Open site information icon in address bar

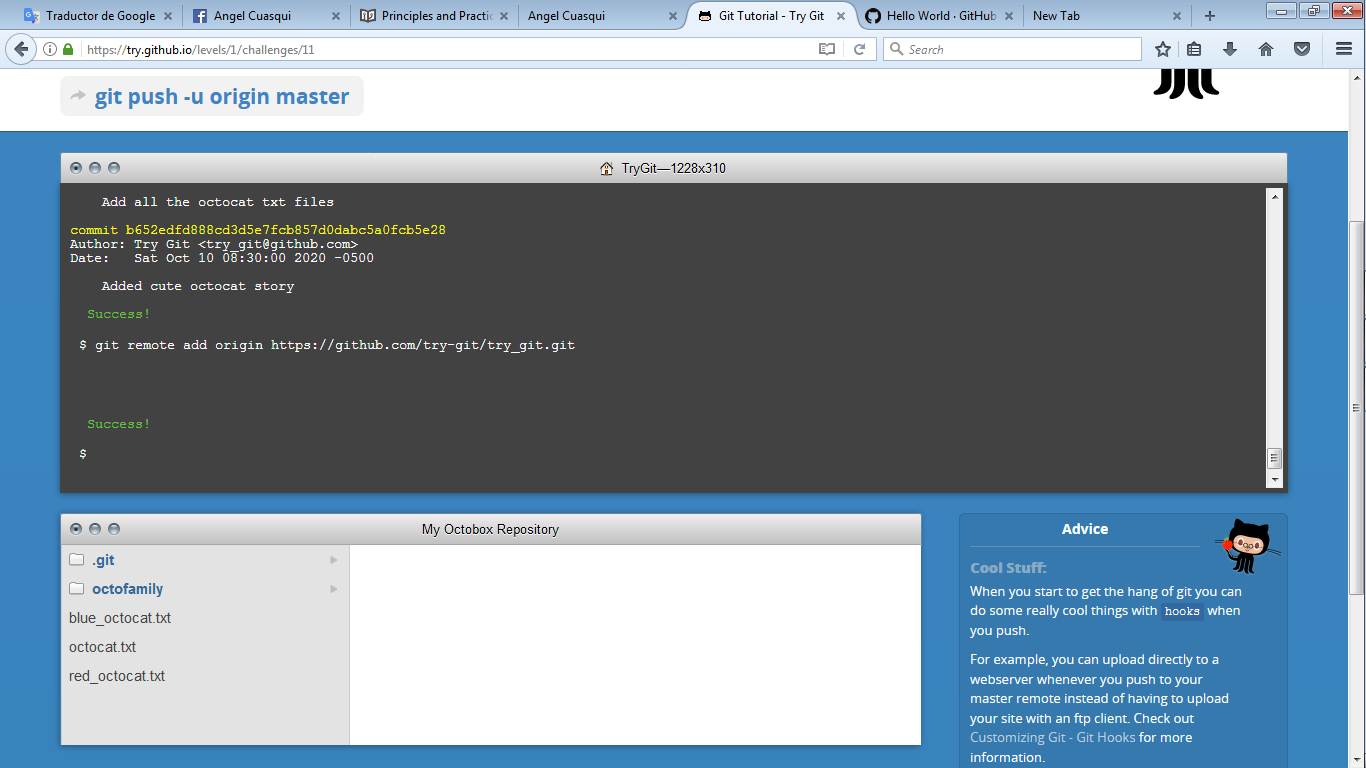50,49
